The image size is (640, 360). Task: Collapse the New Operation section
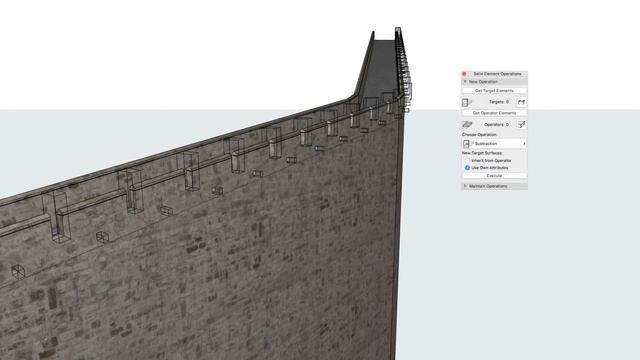[x=465, y=82]
